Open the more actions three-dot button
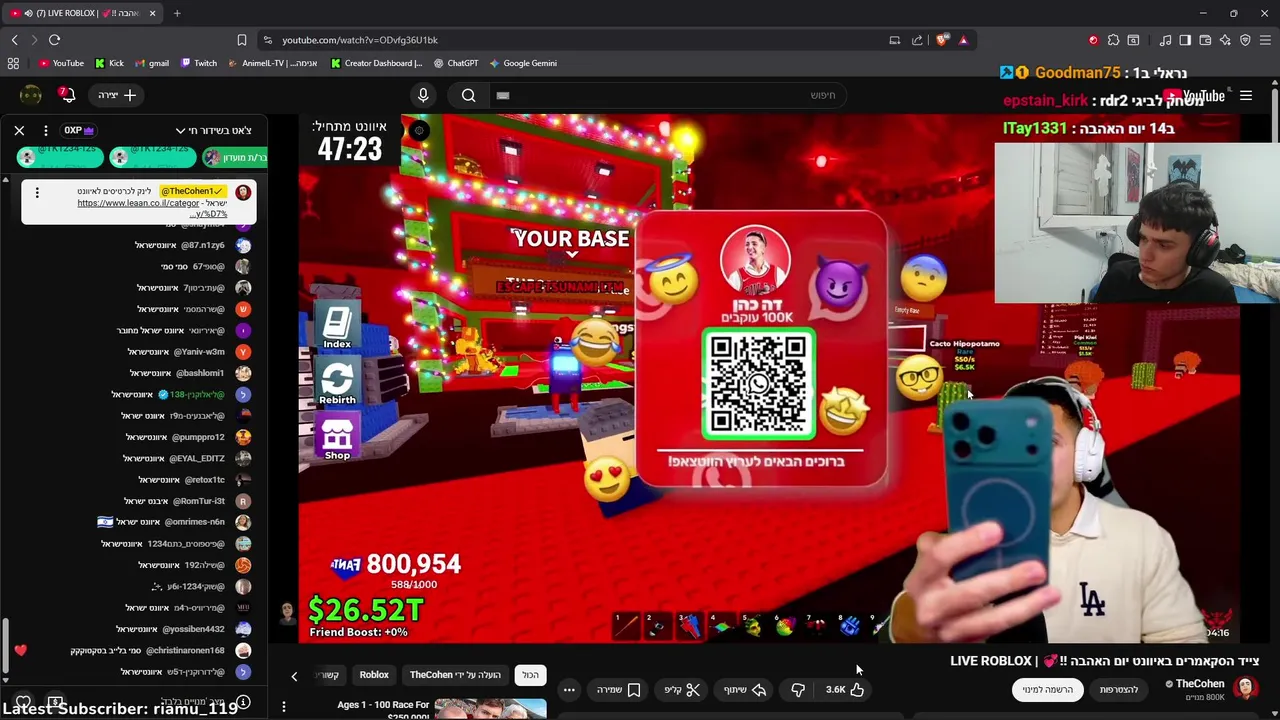Image resolution: width=1280 pixels, height=720 pixels. [569, 689]
